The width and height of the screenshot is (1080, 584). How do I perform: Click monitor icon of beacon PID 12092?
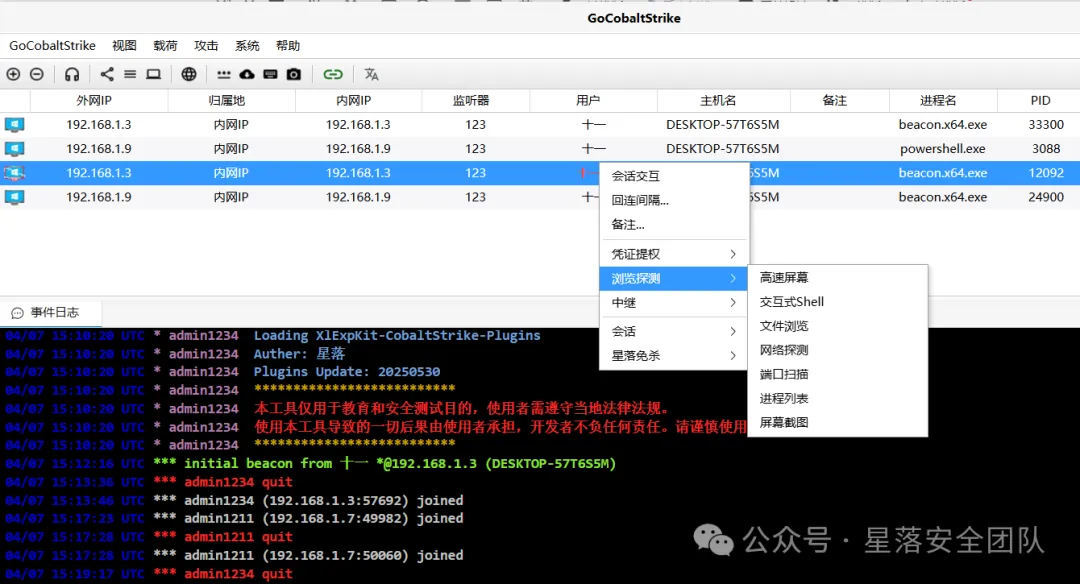click(x=14, y=173)
